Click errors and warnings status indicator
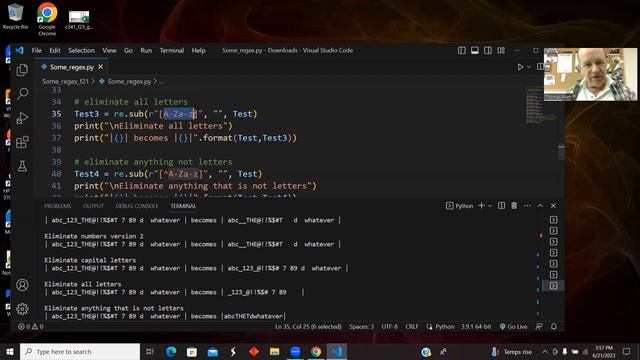Viewport: 640px width, 360px height. tap(31, 327)
